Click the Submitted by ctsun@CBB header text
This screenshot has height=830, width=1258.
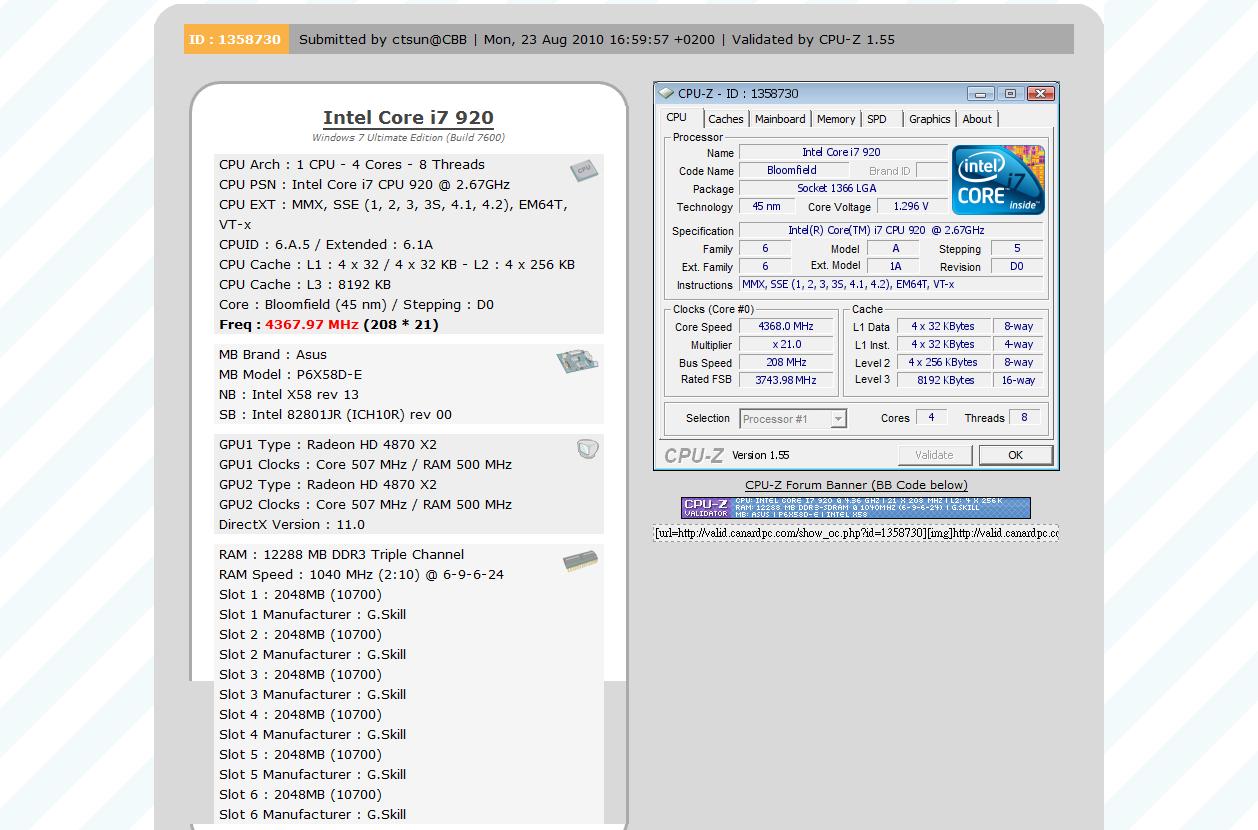click(x=383, y=40)
